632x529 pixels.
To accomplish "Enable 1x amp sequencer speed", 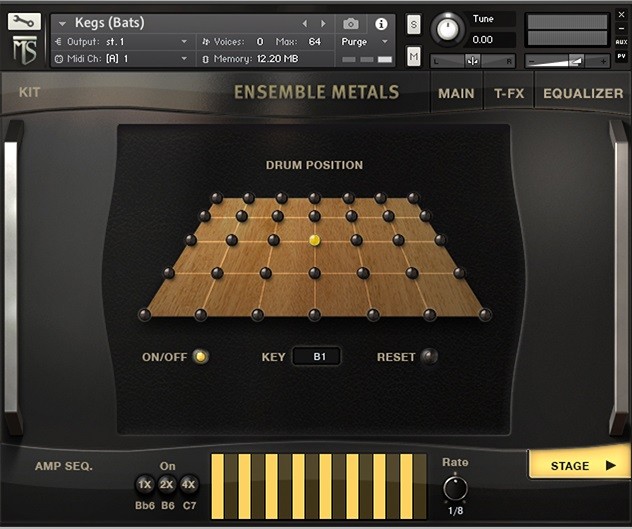I will click(x=144, y=484).
